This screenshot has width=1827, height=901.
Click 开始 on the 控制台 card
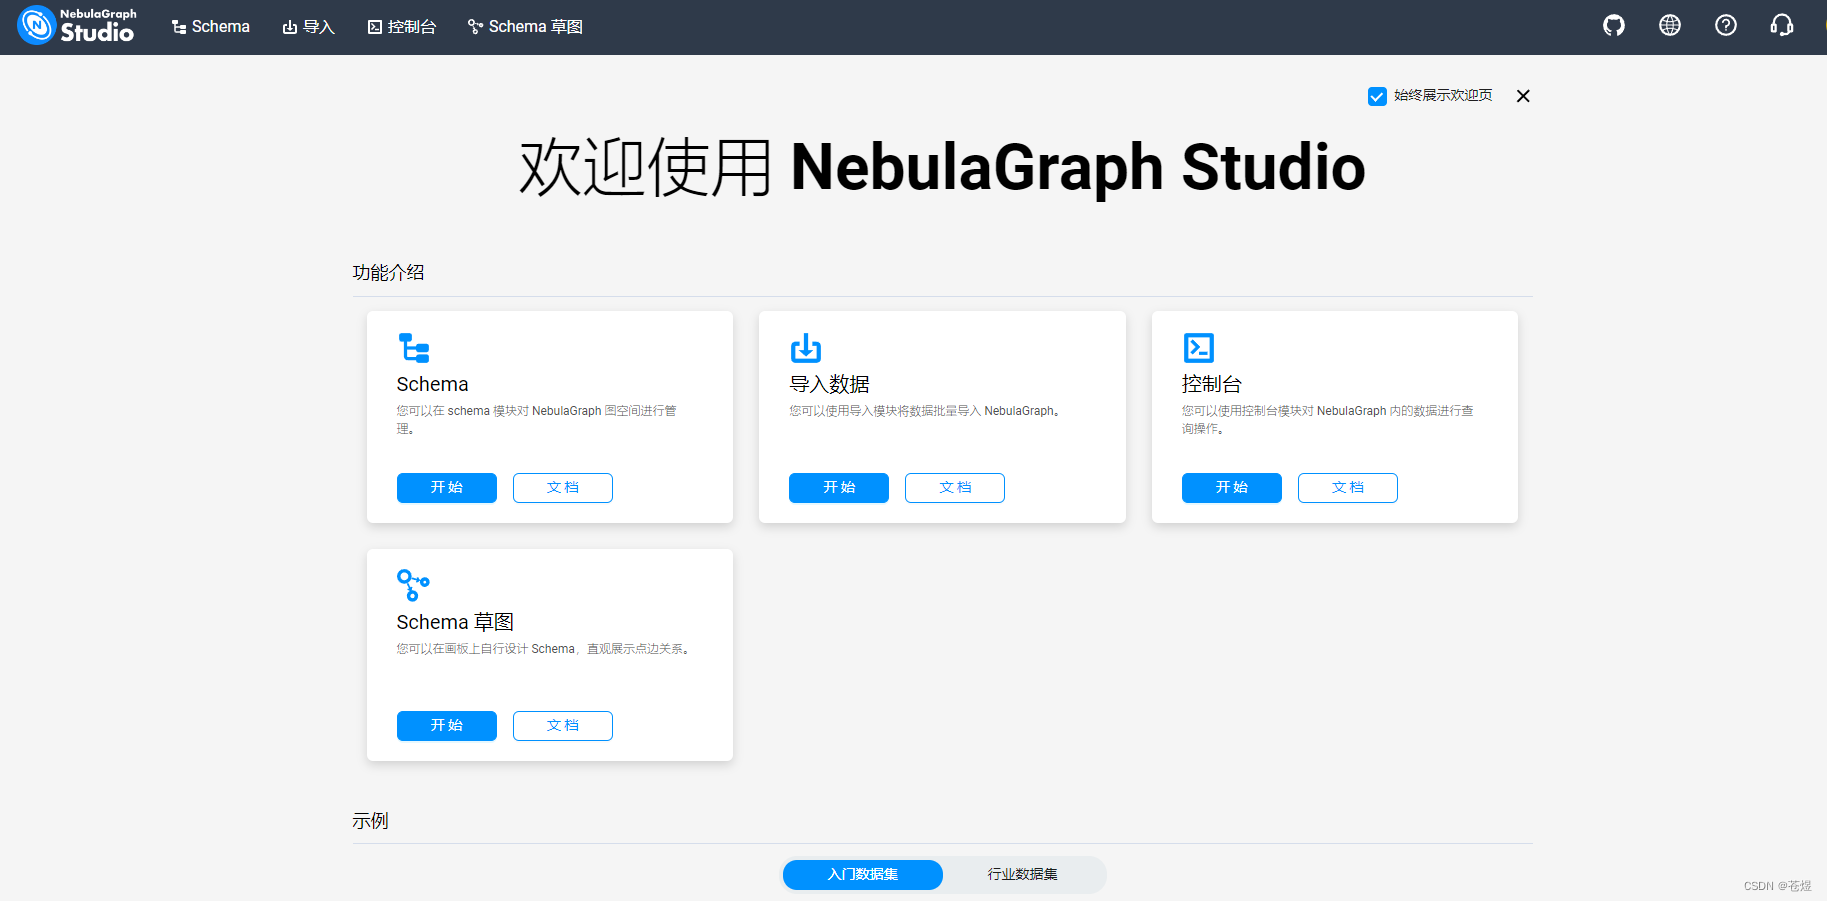(x=1232, y=488)
